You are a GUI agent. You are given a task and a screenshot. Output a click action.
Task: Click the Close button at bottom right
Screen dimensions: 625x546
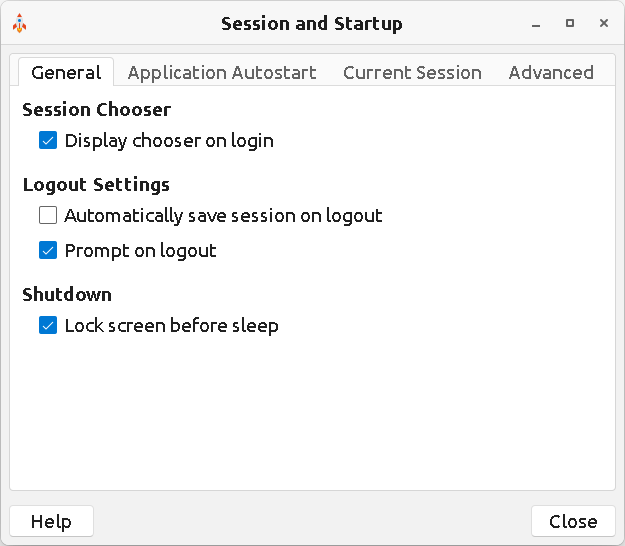573,521
